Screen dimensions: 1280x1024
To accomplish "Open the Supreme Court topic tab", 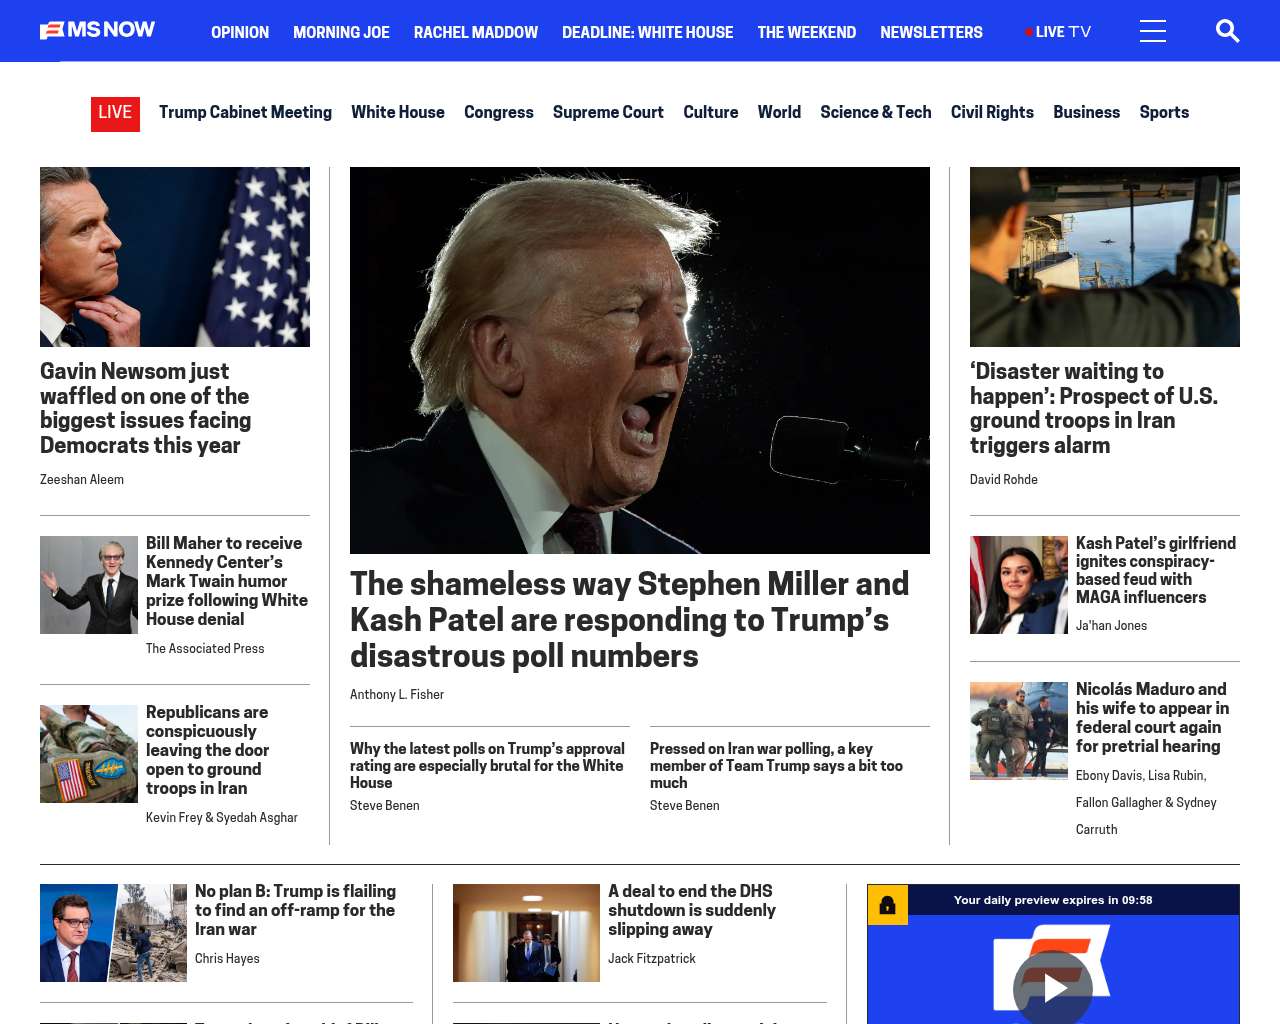I will (x=608, y=112).
